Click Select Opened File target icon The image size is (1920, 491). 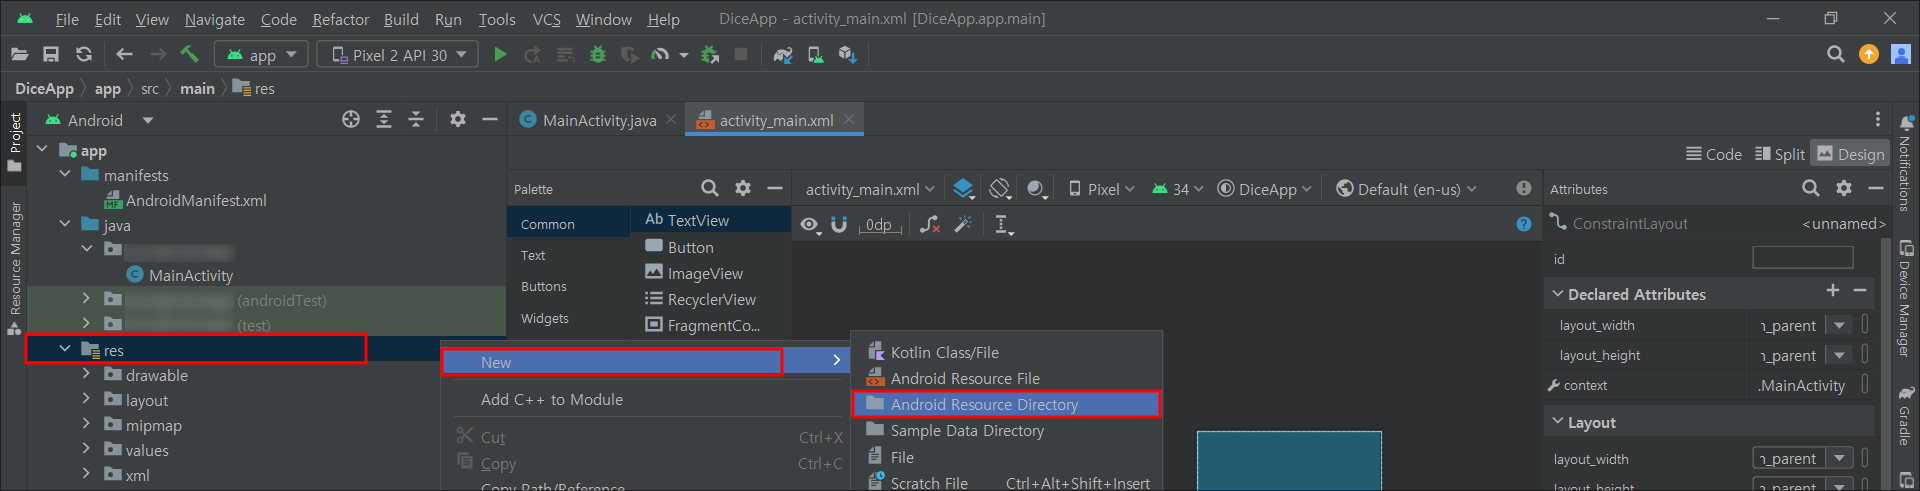[351, 120]
